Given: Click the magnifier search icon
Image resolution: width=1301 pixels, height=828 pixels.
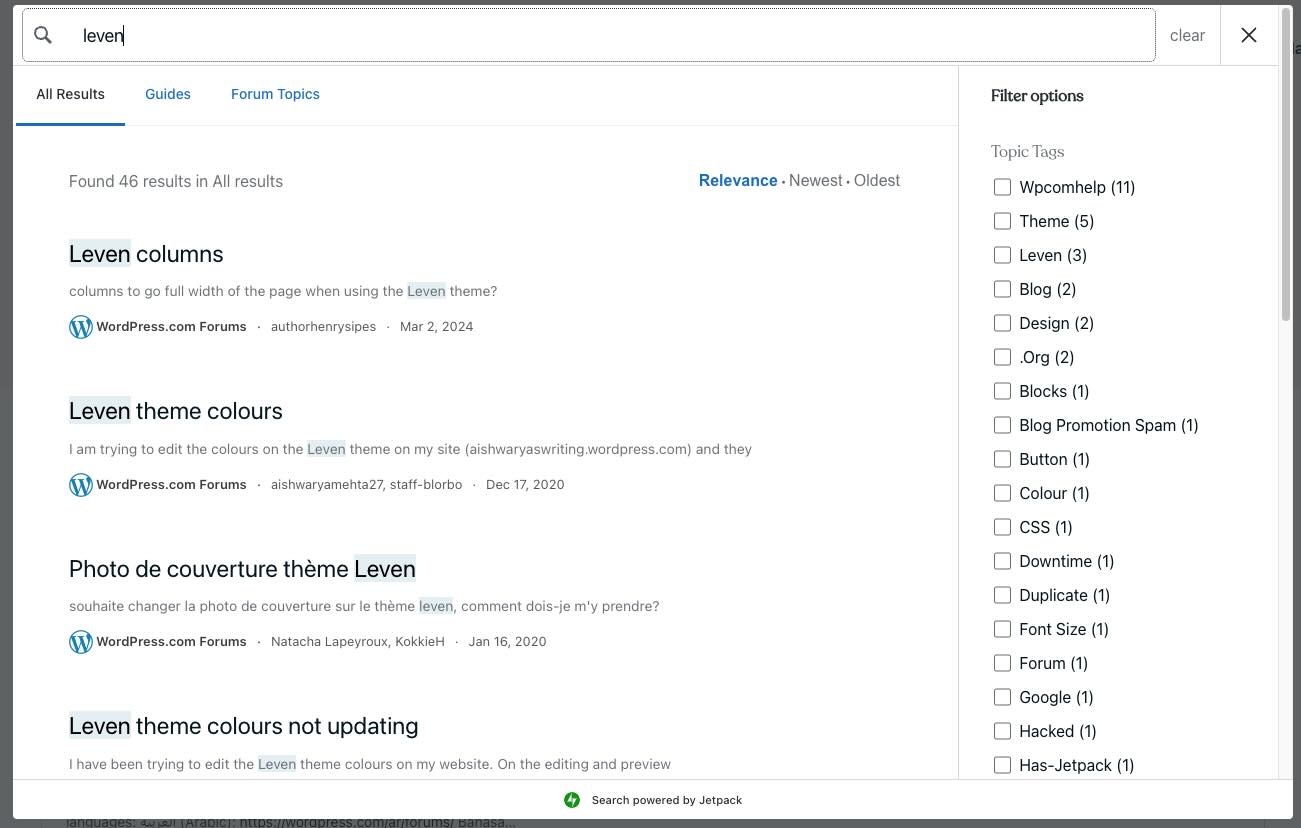Looking at the screenshot, I should coord(43,35).
